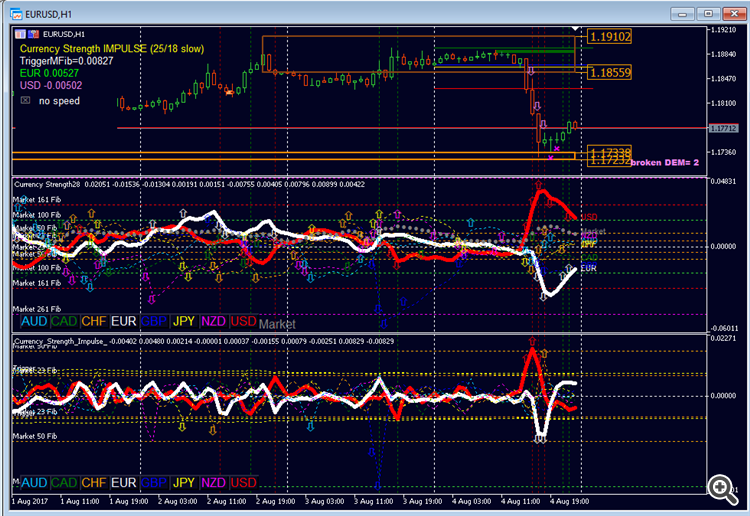Click the '2 Aug 11:00' time label
Screen dimensions: 750x516
coord(226,501)
